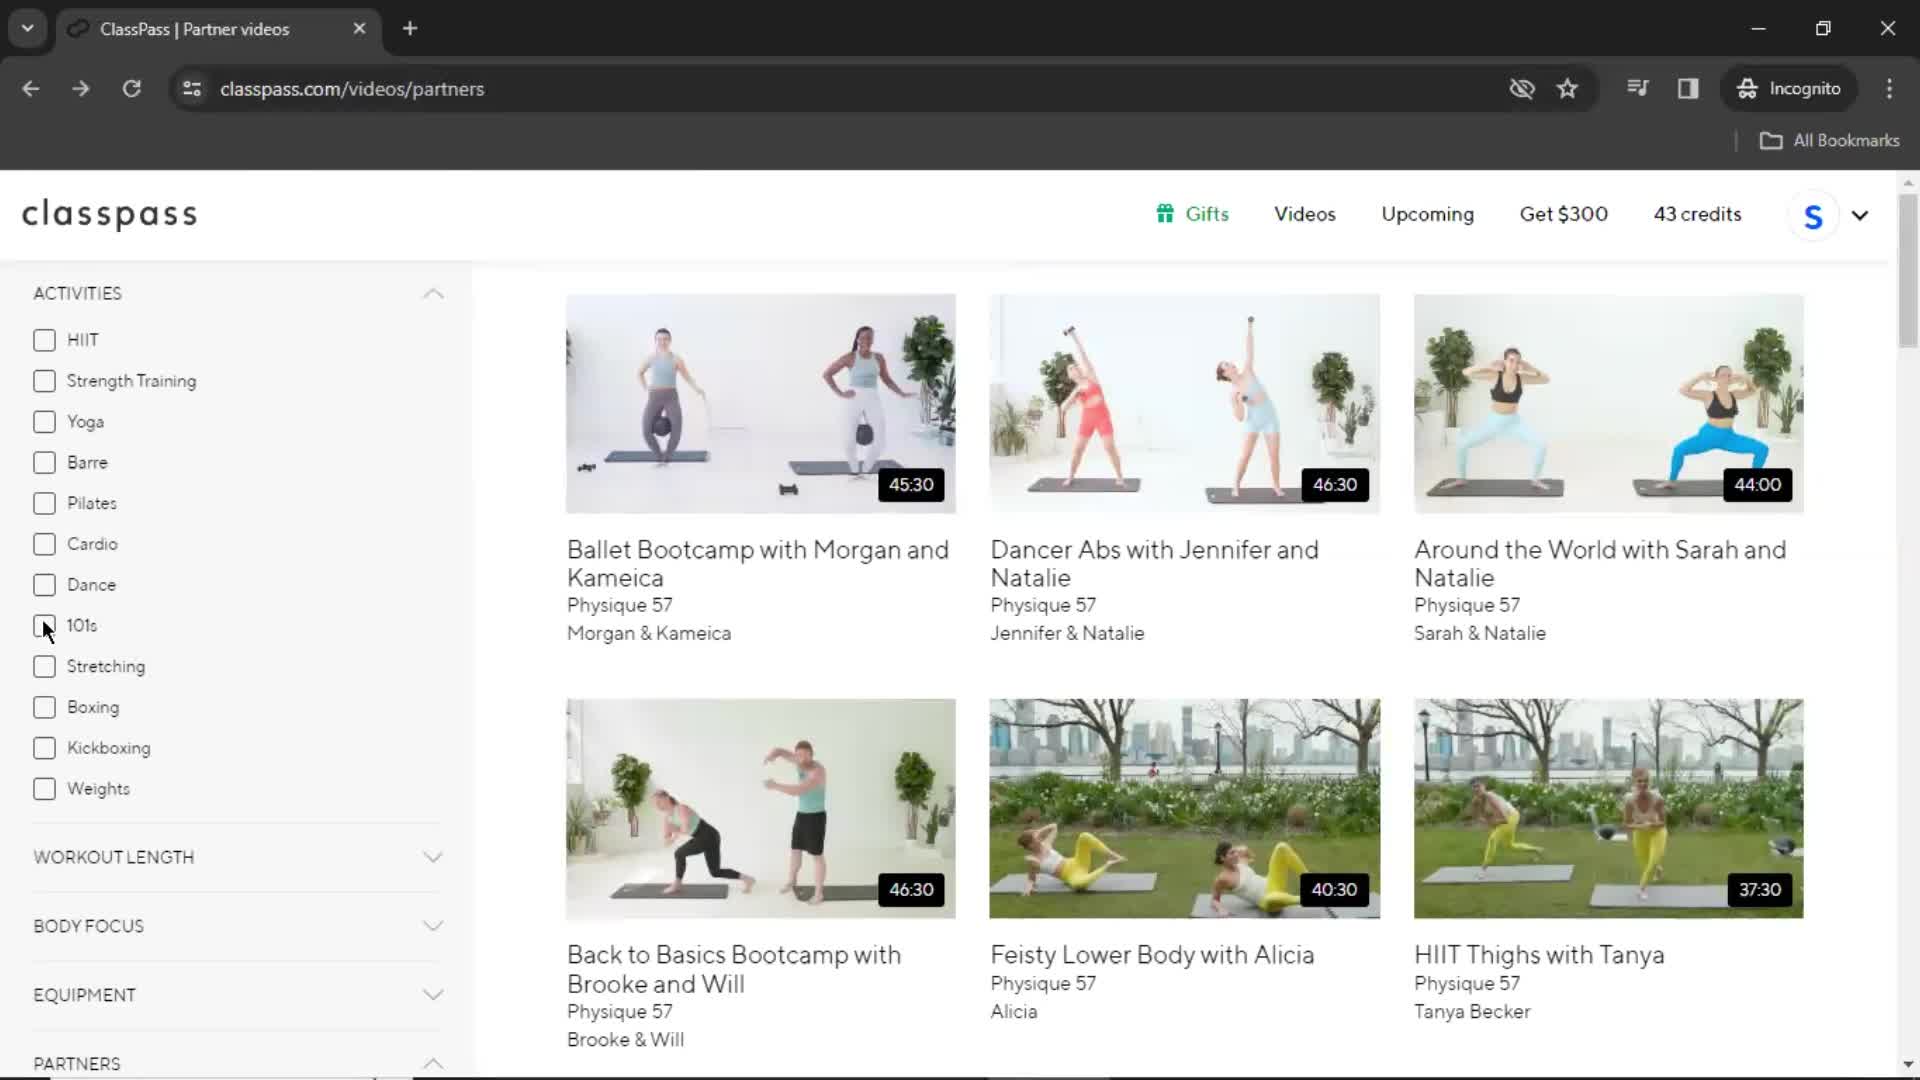Image resolution: width=1920 pixels, height=1080 pixels.
Task: Open Around the World video thumbnail
Action: tap(1609, 404)
